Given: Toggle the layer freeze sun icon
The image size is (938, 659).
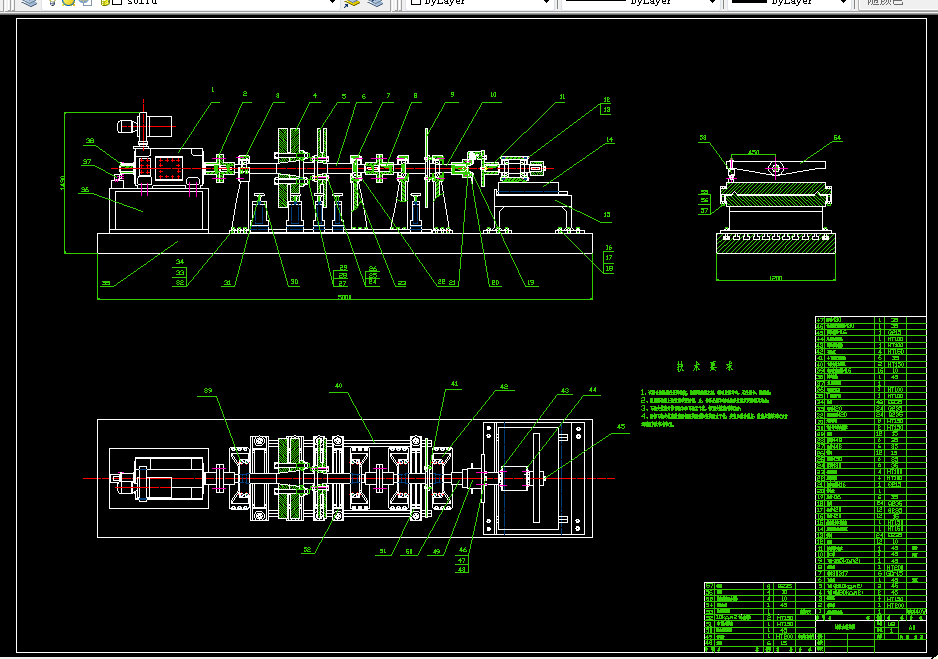Looking at the screenshot, I should pos(68,2).
